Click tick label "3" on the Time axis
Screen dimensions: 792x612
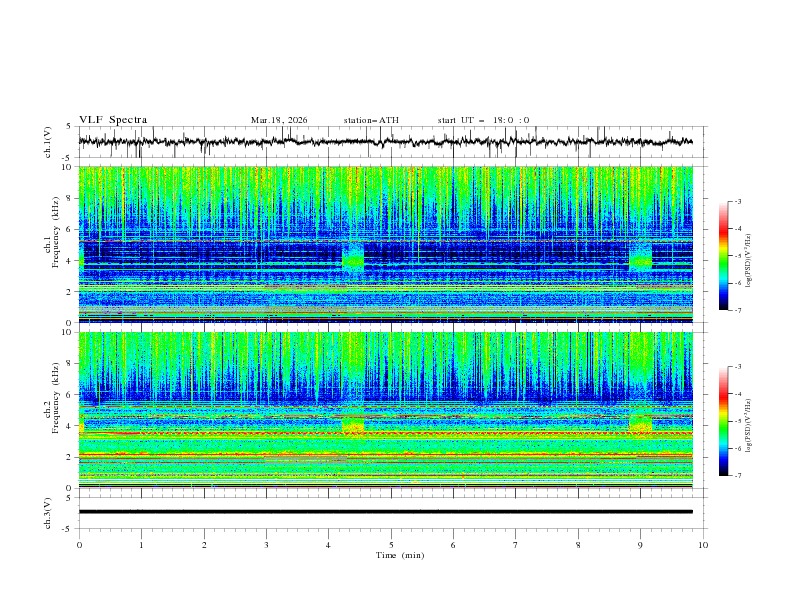(x=266, y=545)
